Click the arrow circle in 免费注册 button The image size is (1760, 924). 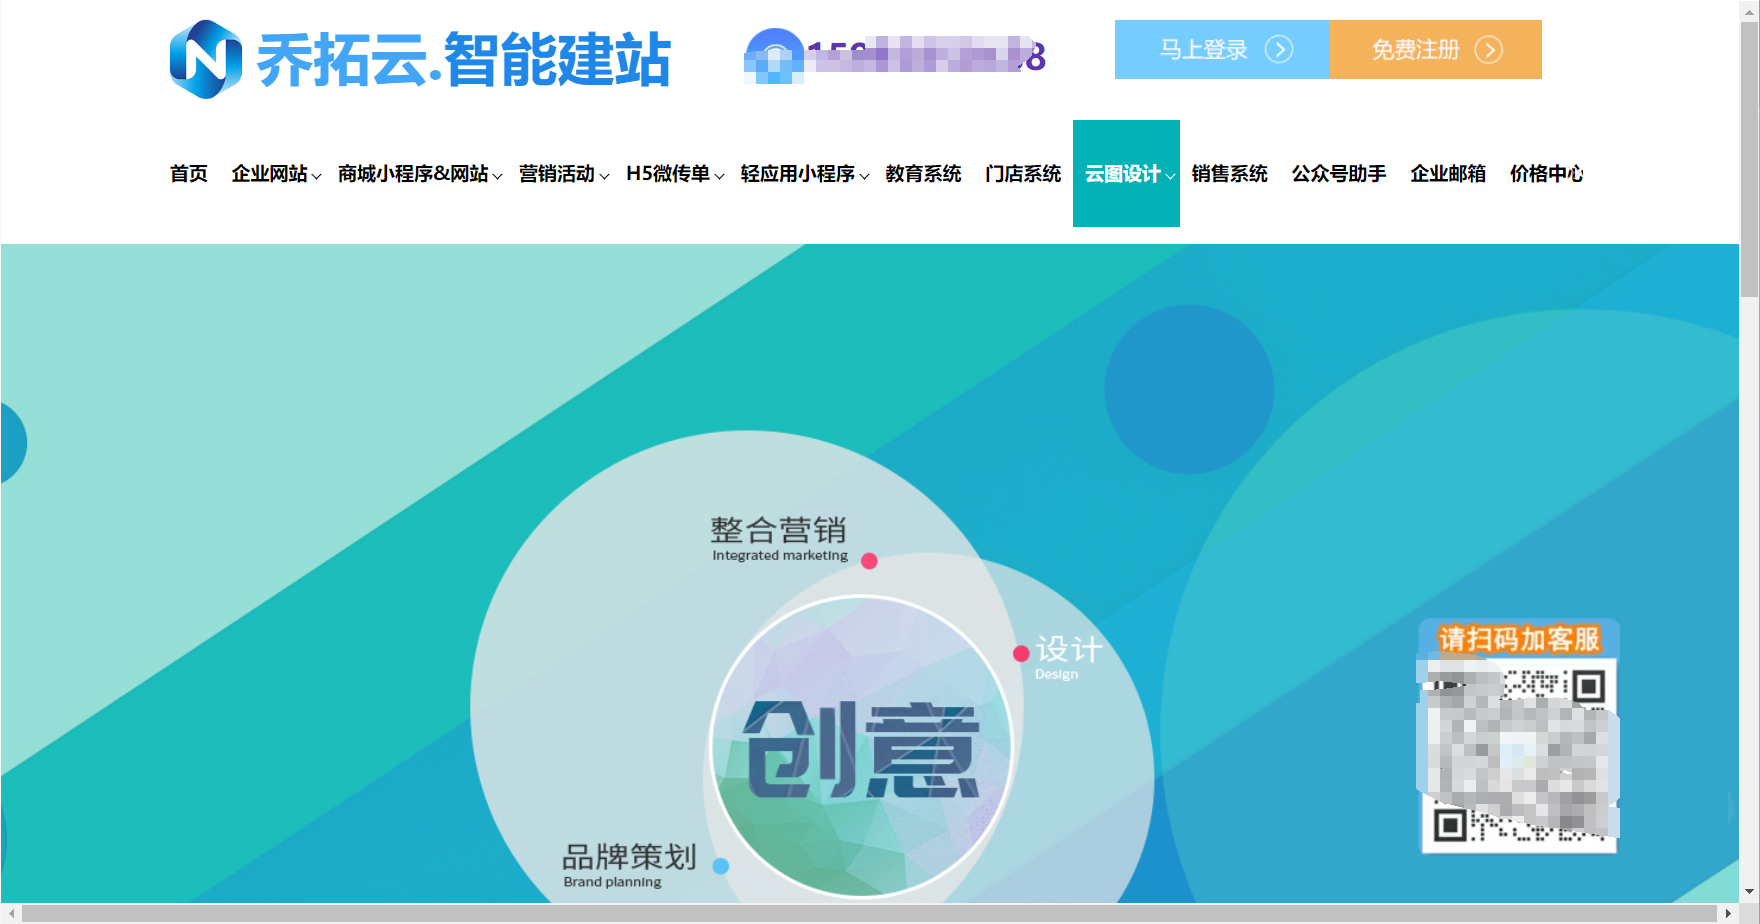pos(1488,49)
